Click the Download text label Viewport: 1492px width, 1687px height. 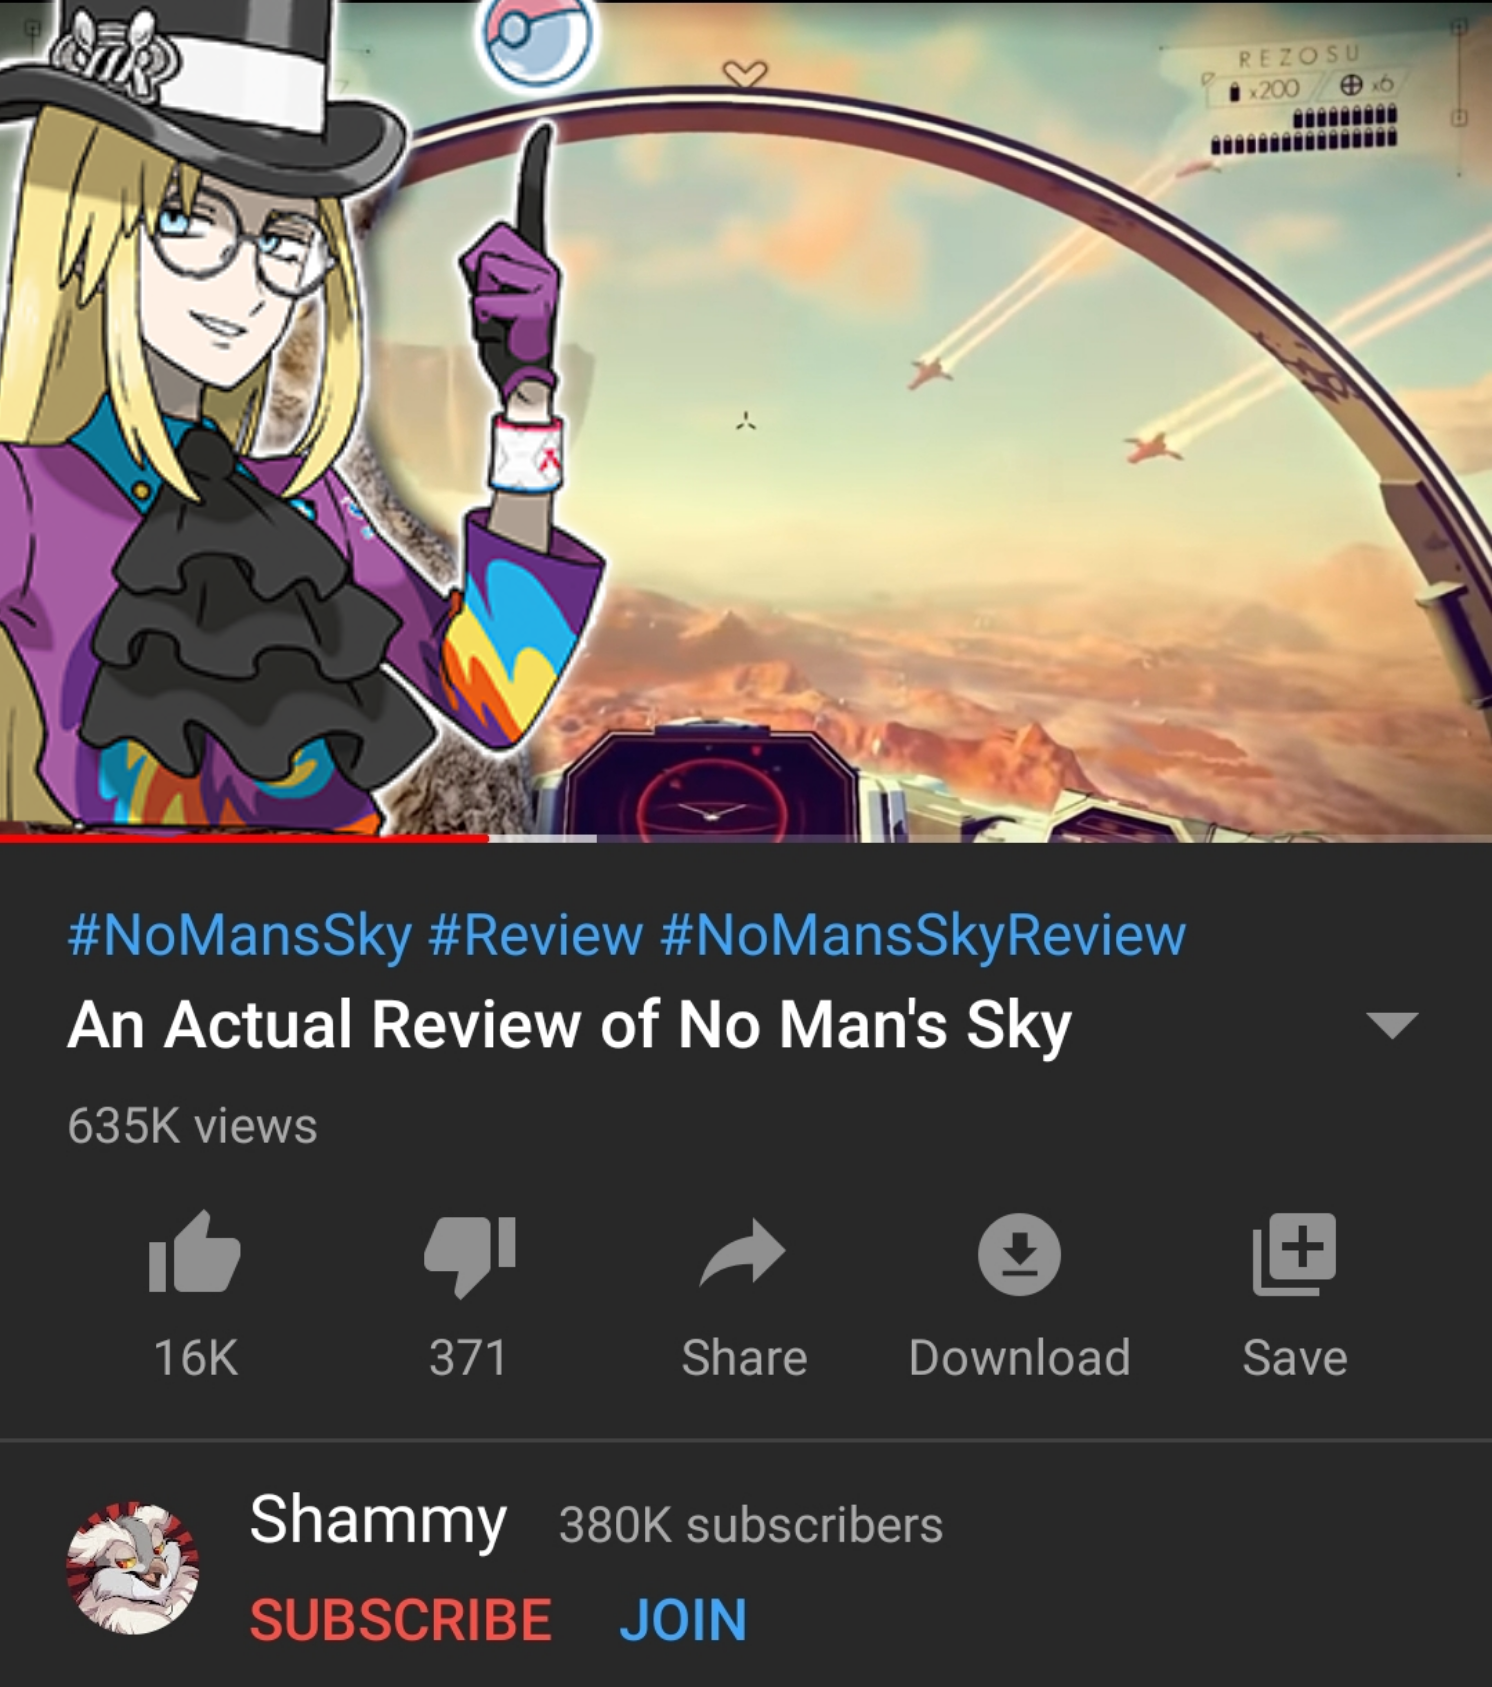1019,1358
